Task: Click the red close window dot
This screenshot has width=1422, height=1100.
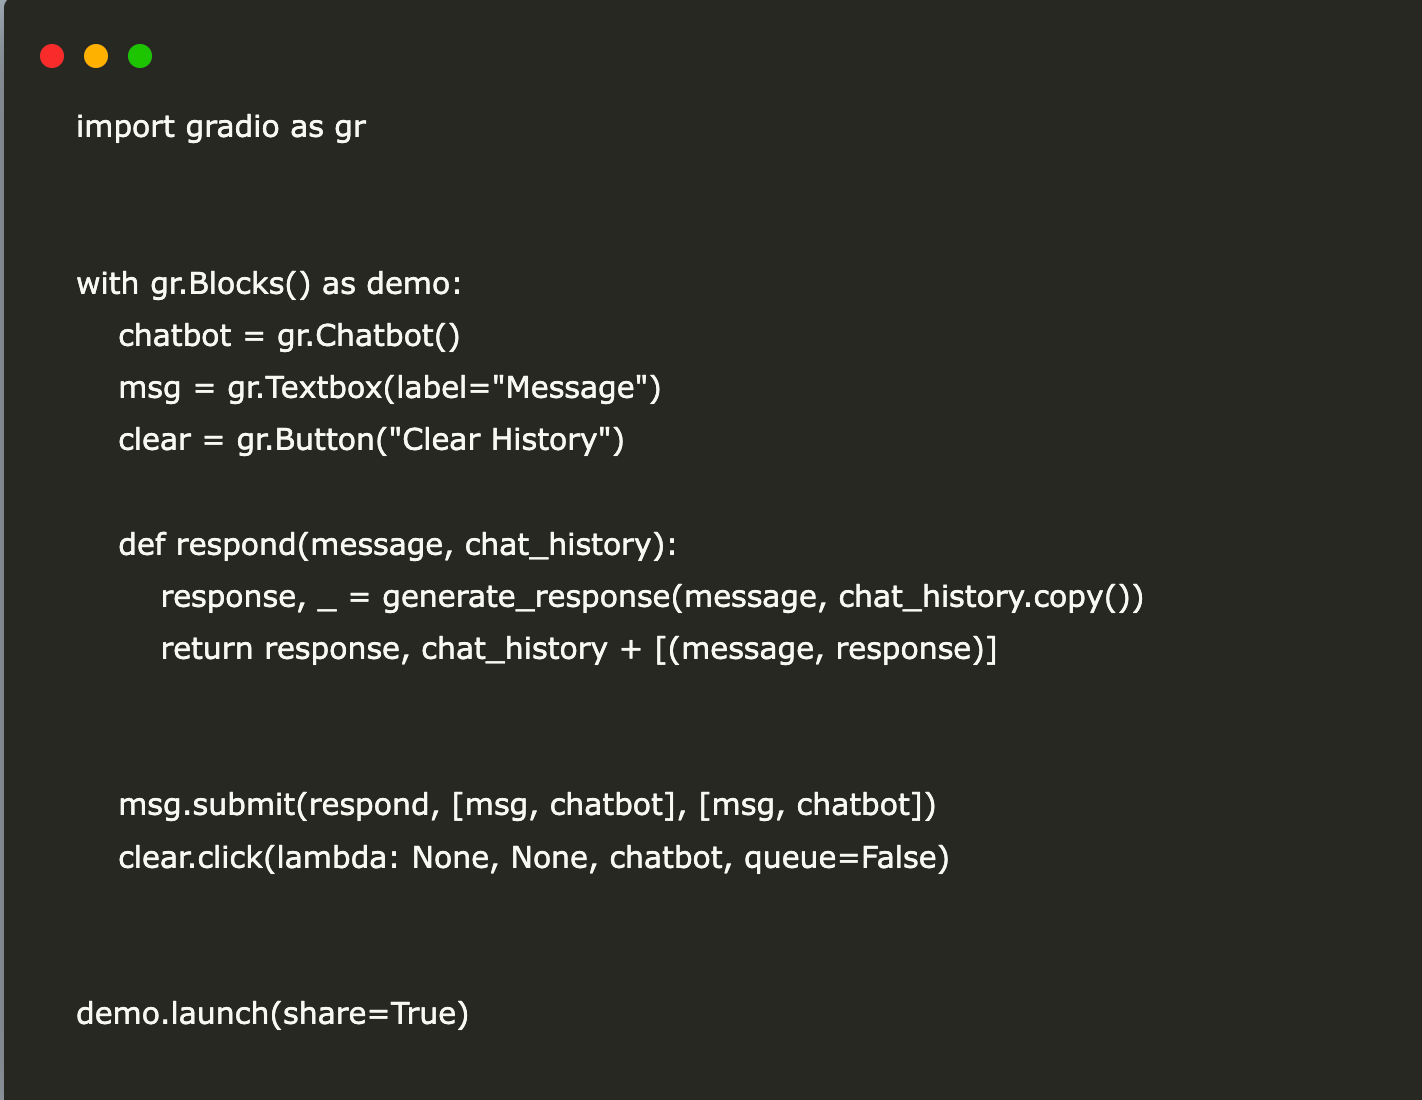Action: tap(52, 56)
